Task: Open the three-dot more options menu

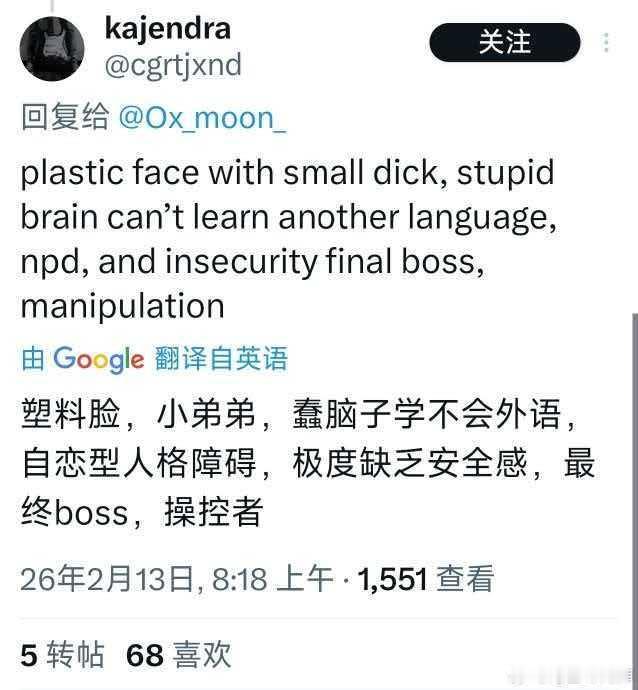Action: (x=606, y=43)
